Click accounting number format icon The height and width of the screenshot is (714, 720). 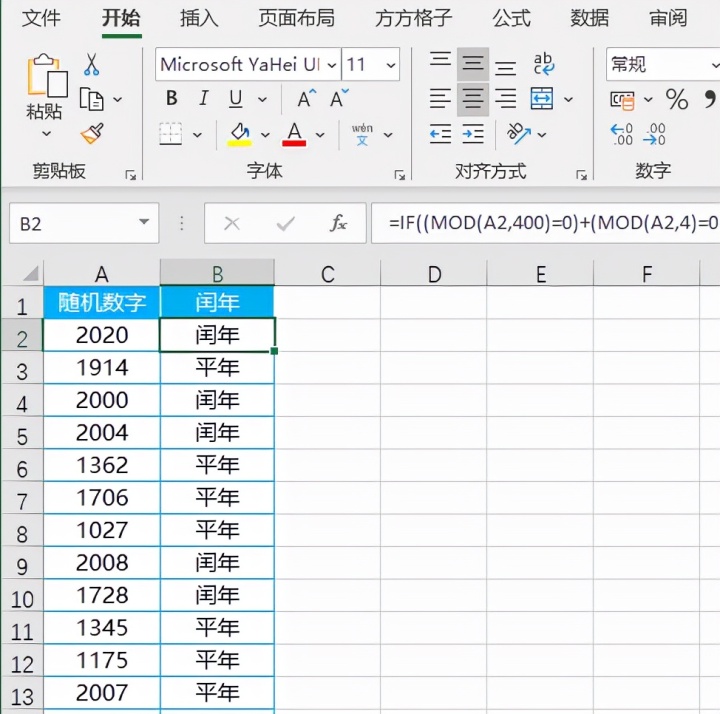(622, 100)
